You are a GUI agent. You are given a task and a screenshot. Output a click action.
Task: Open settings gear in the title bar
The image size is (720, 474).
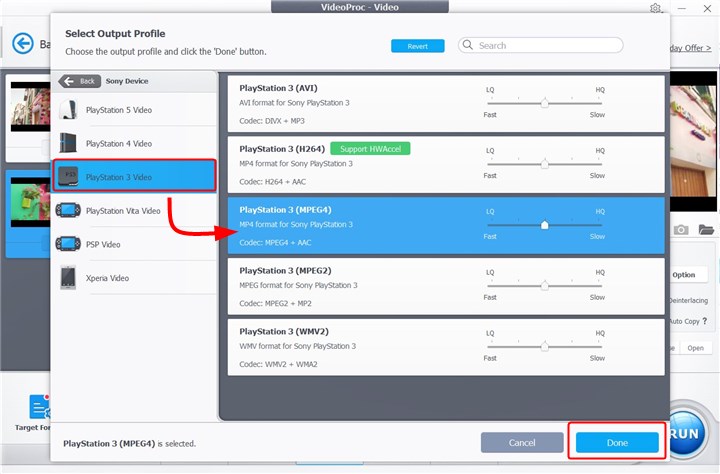[x=655, y=8]
